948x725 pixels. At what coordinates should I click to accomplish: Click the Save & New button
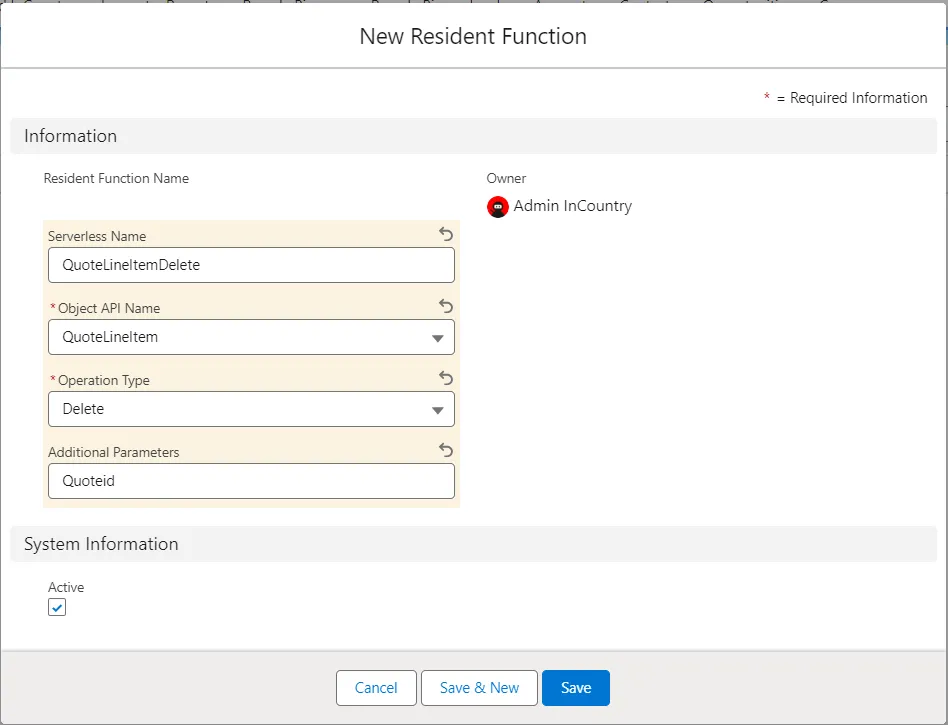point(479,688)
